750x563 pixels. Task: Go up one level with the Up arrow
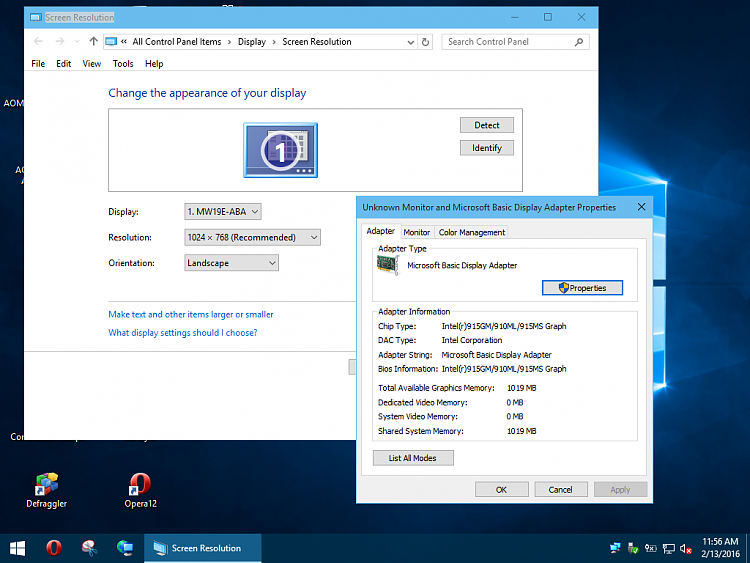click(93, 42)
